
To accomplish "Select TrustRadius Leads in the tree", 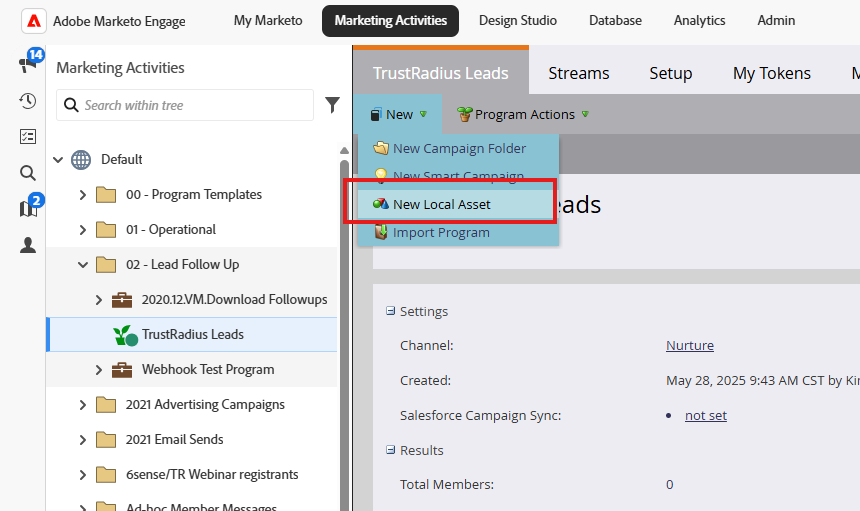I will point(192,334).
